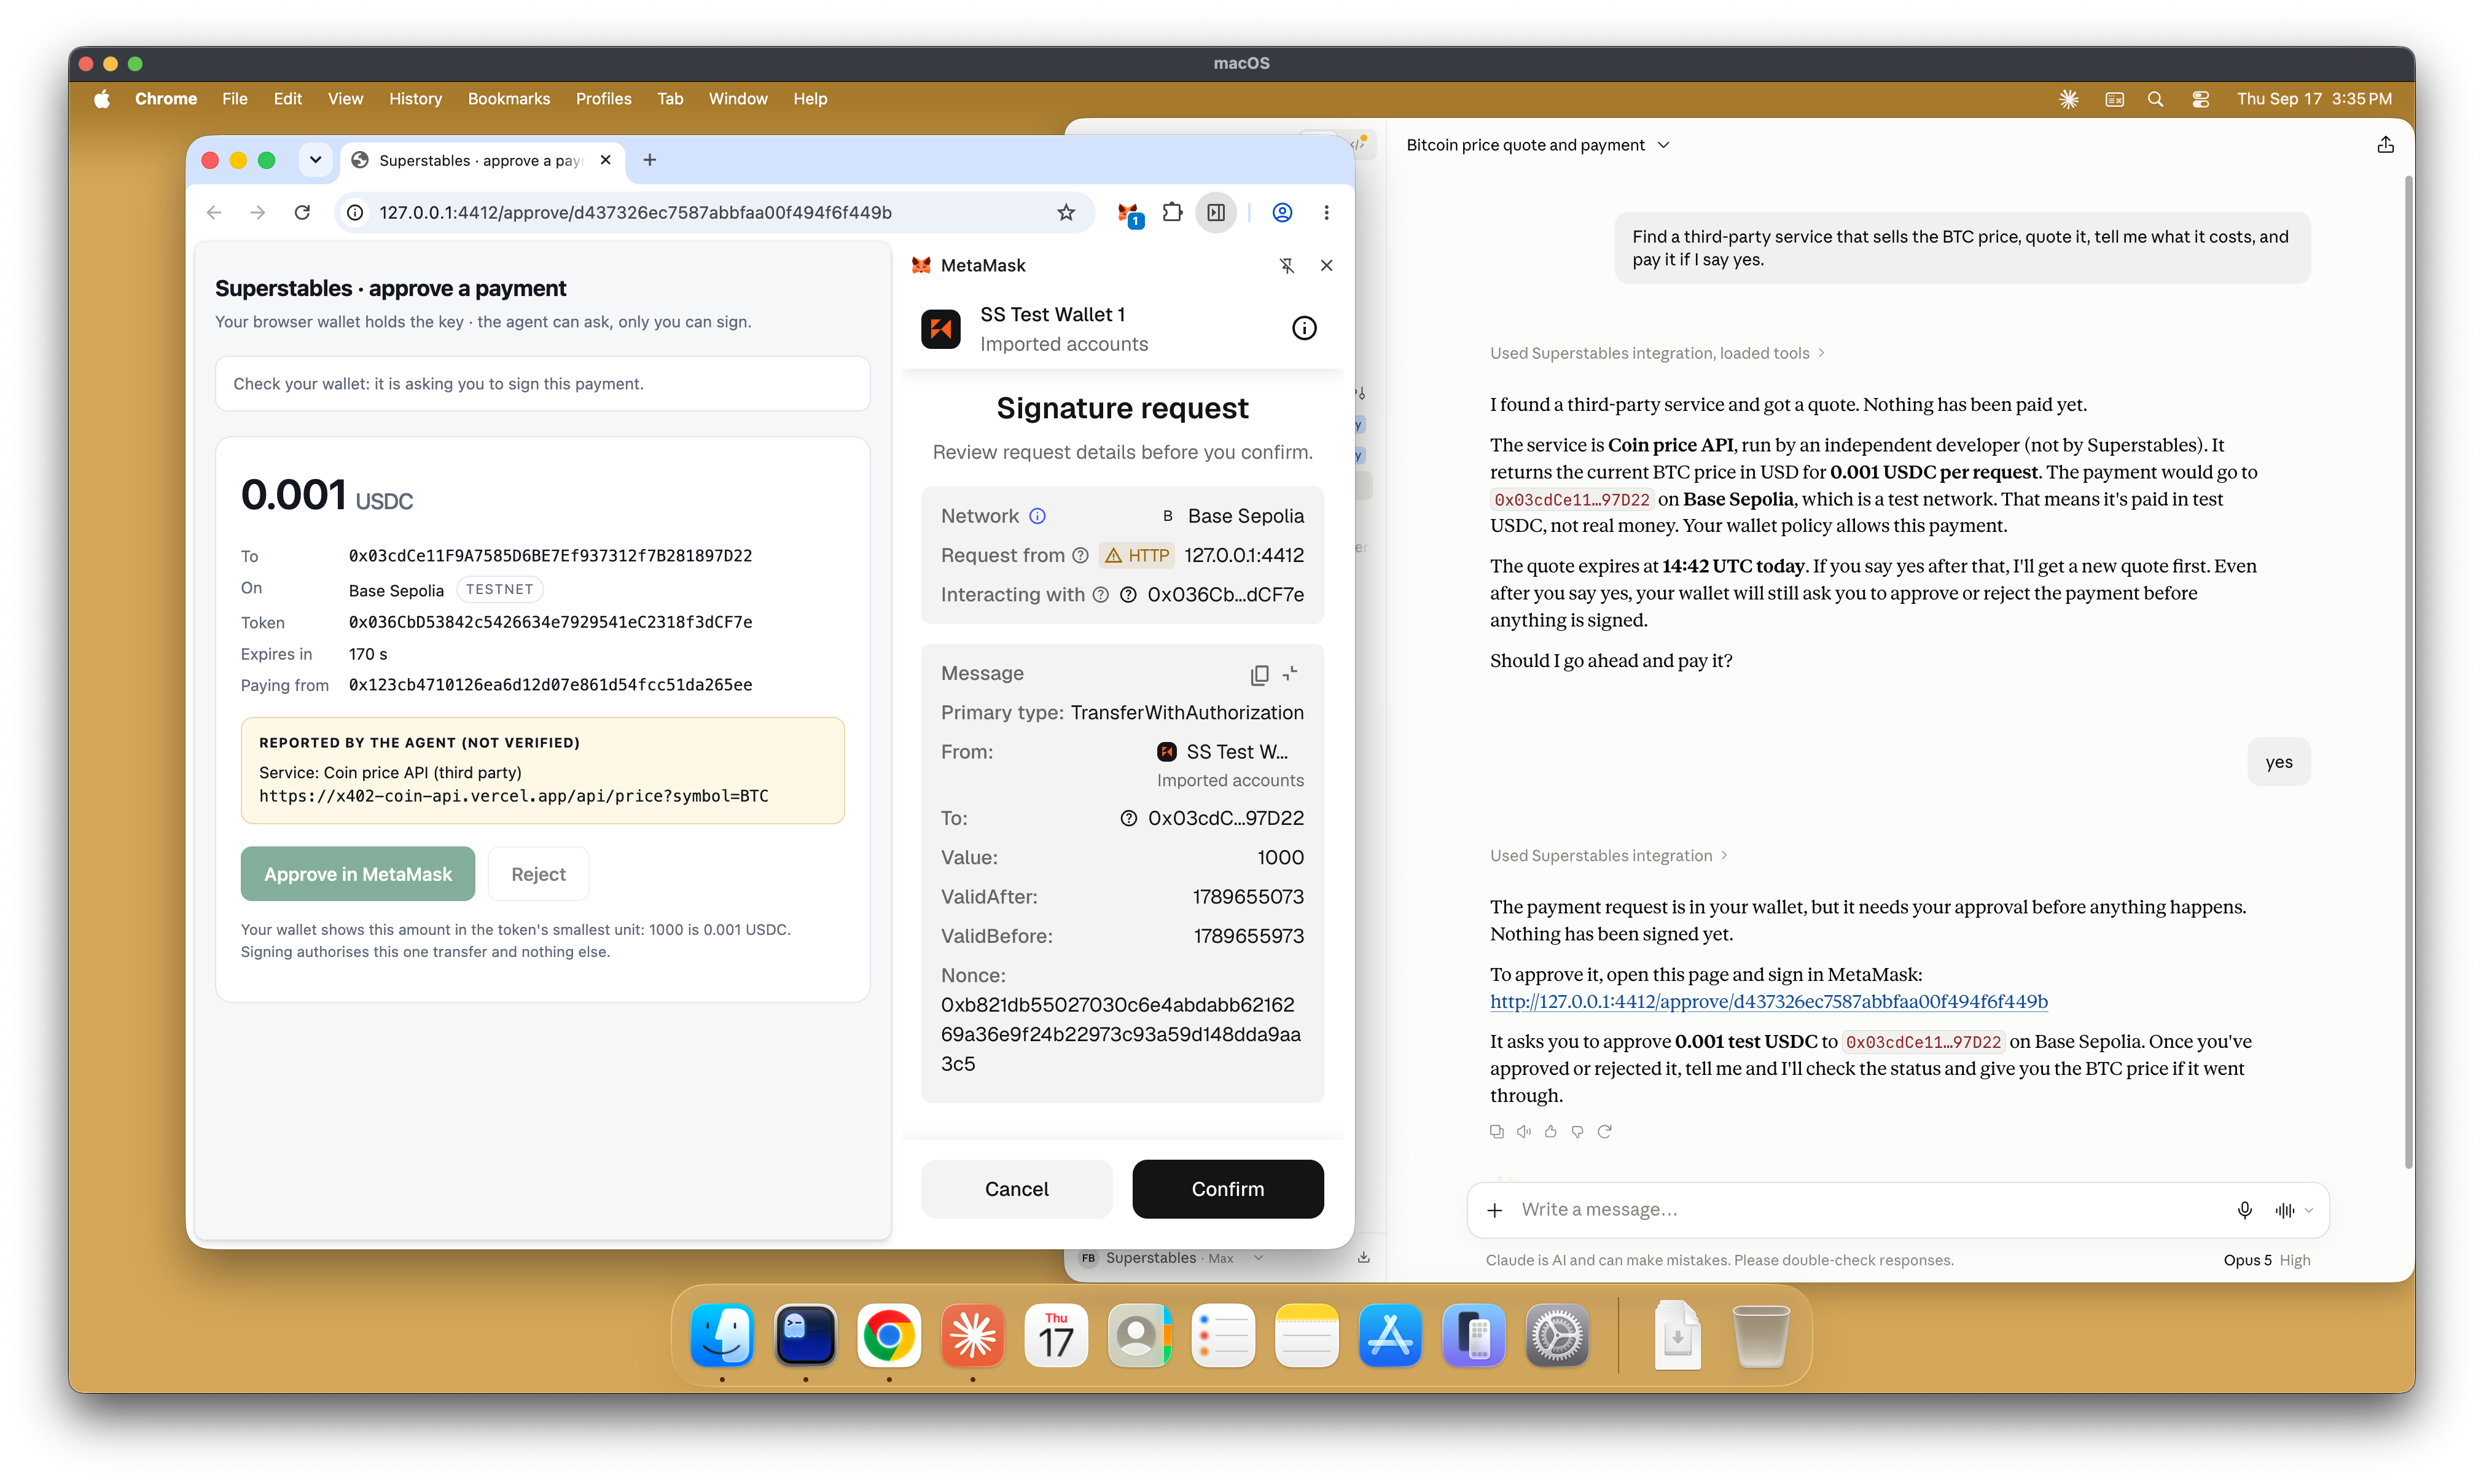Image resolution: width=2484 pixels, height=1484 pixels.
Task: Reject the payment on the Superstables page
Action: [x=538, y=874]
